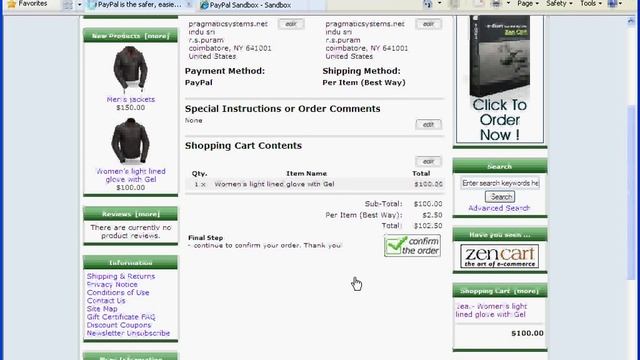Viewport: 640px width, 360px height.
Task: Click the Zen Cart logo banner
Action: [500, 256]
